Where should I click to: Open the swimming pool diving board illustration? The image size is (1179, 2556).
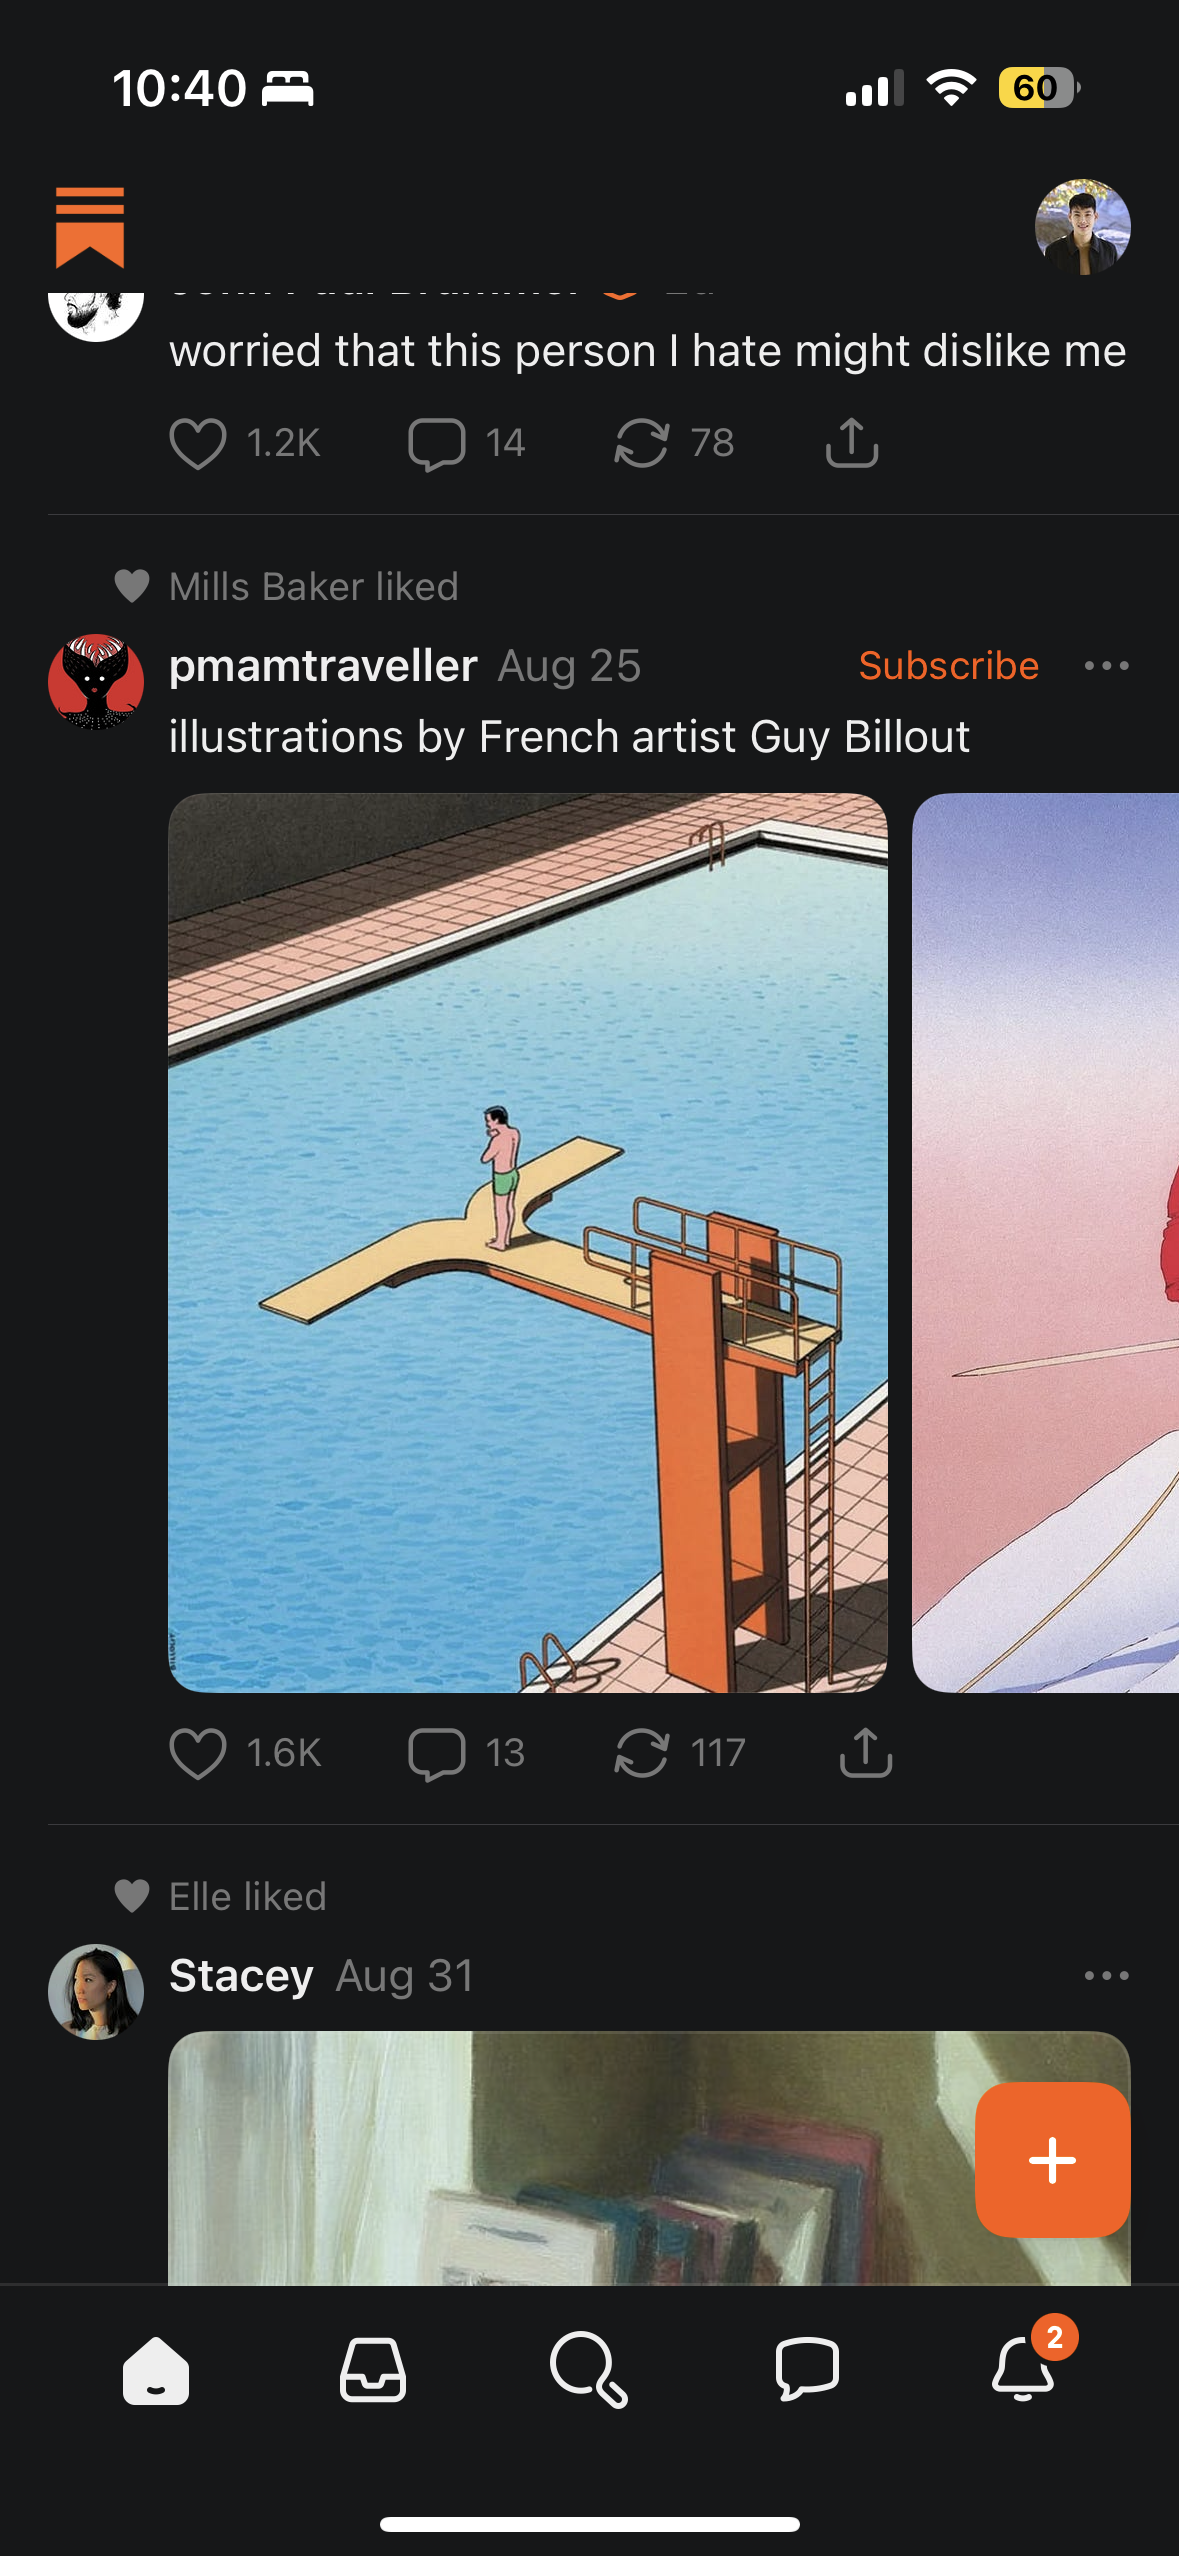click(x=528, y=1243)
